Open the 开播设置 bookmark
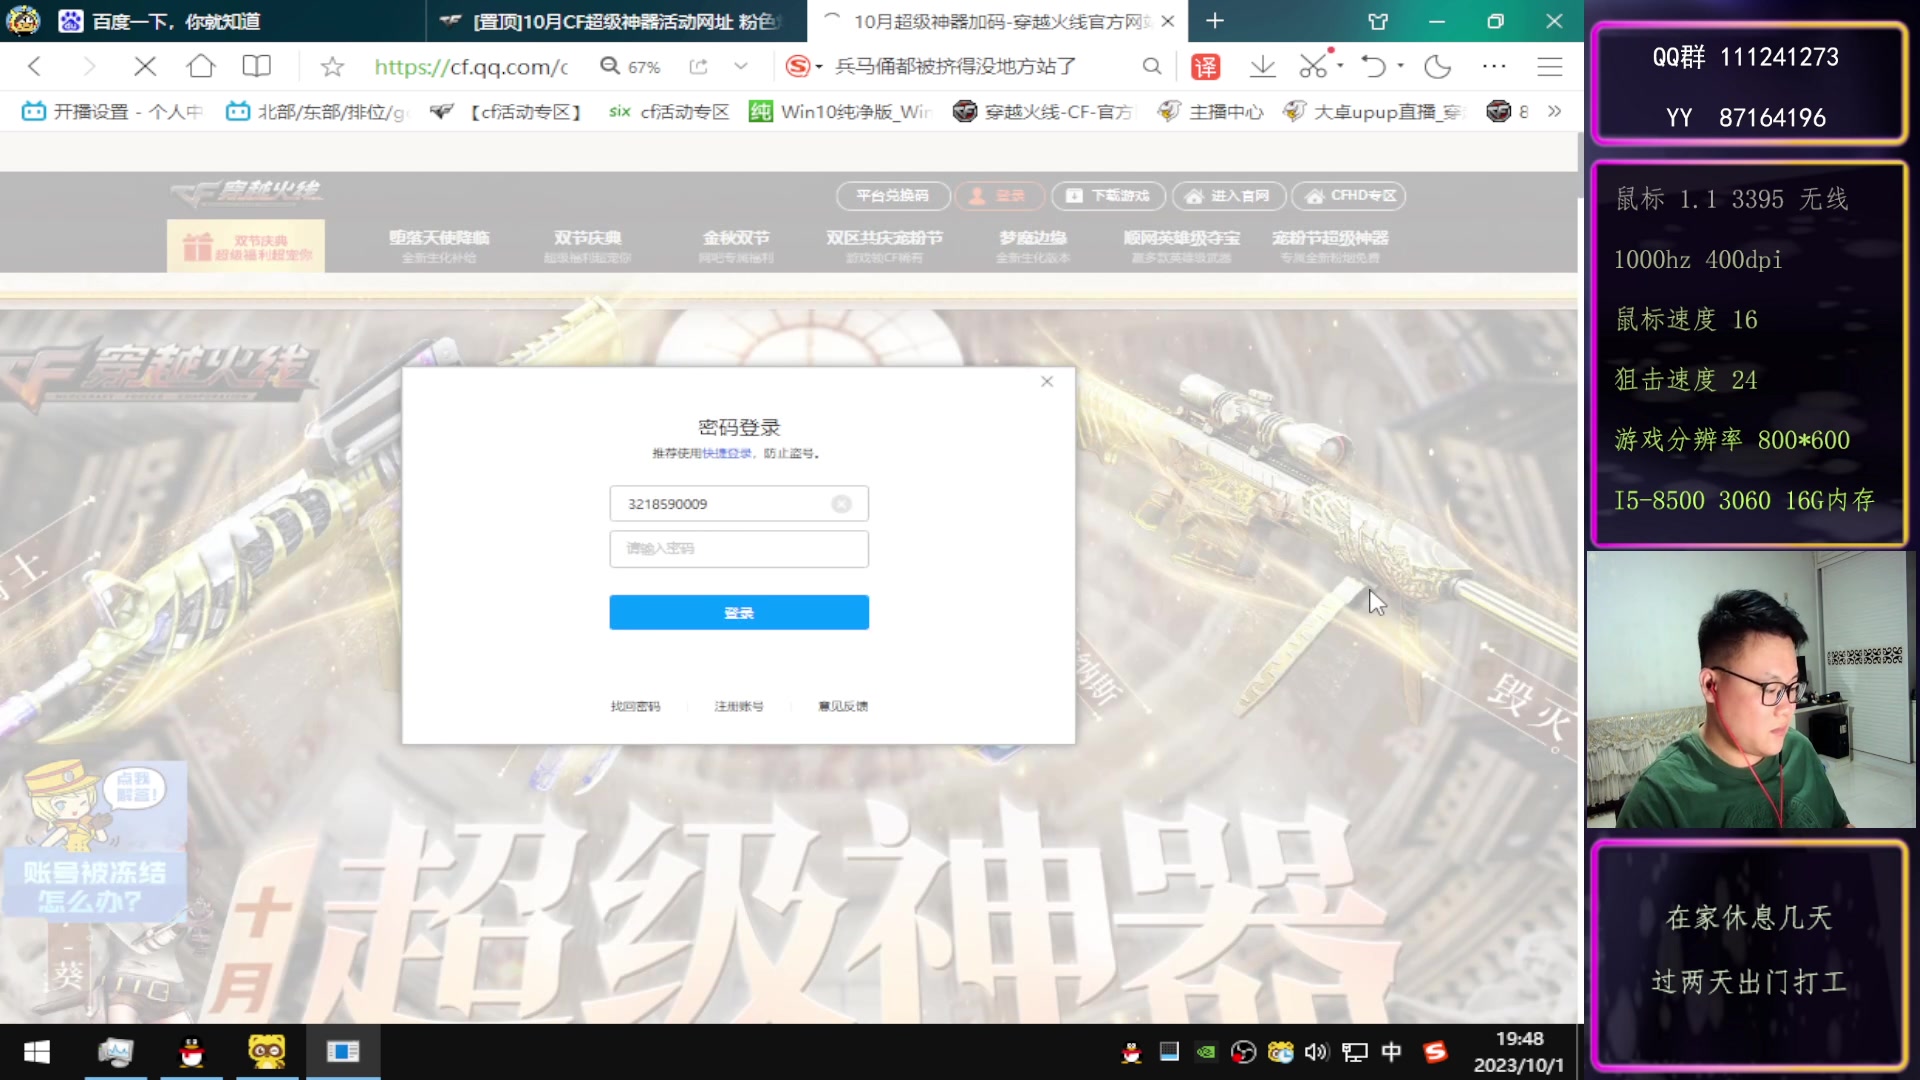This screenshot has height=1080, width=1920. click(113, 112)
